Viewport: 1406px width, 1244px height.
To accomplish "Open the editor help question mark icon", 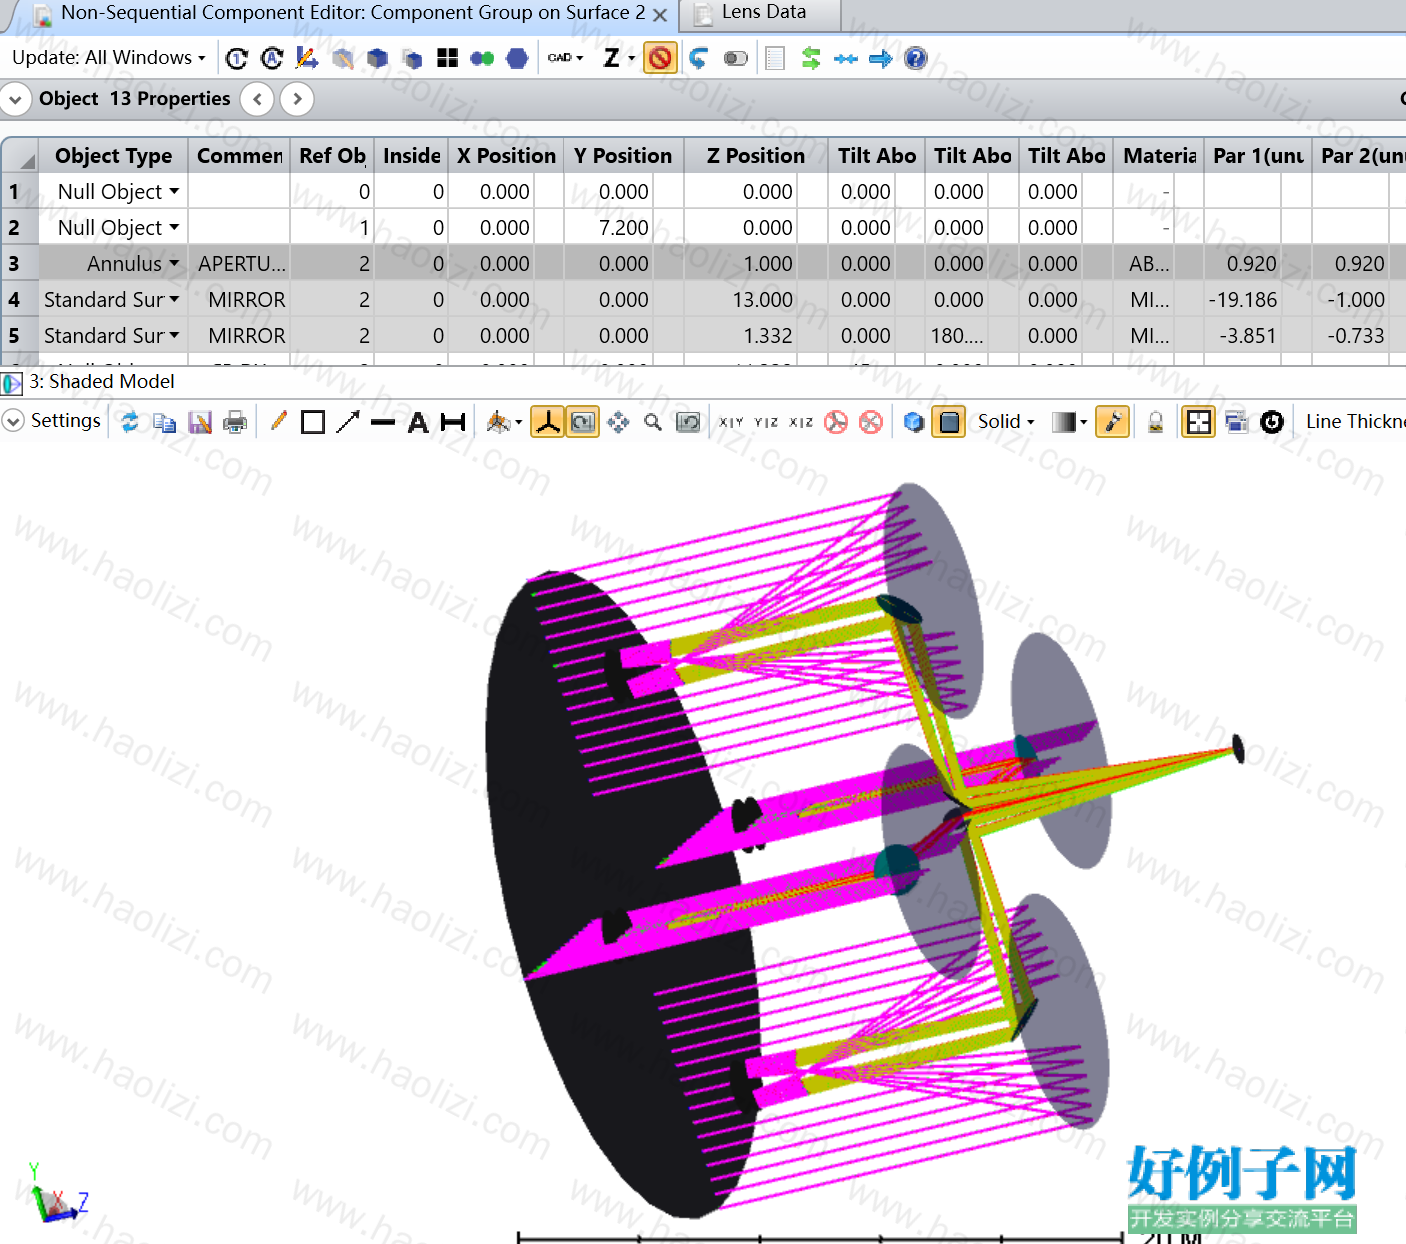I will 915,58.
